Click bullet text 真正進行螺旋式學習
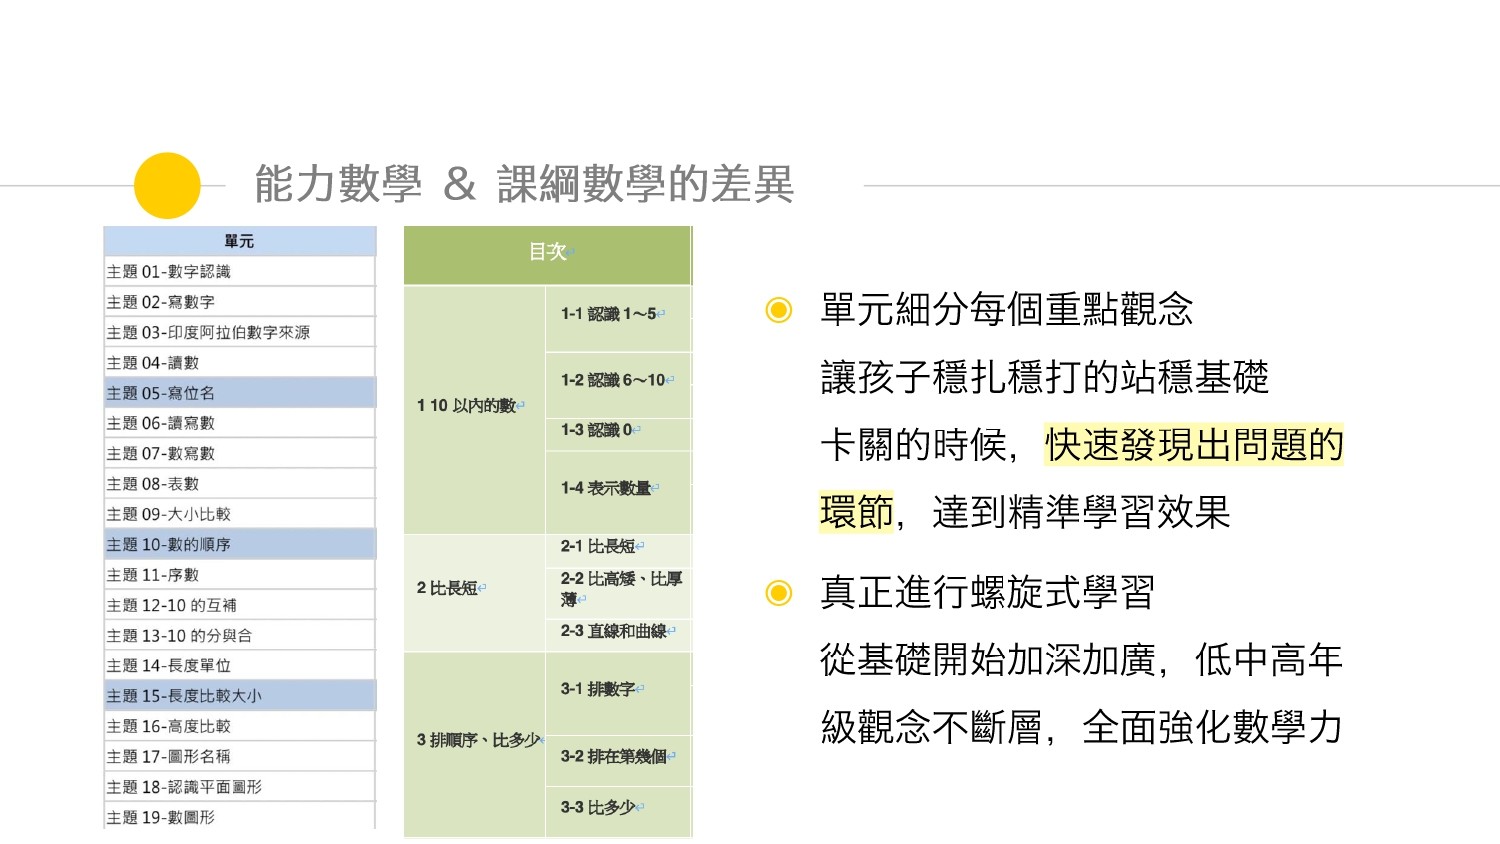1500x844 pixels. point(988,593)
